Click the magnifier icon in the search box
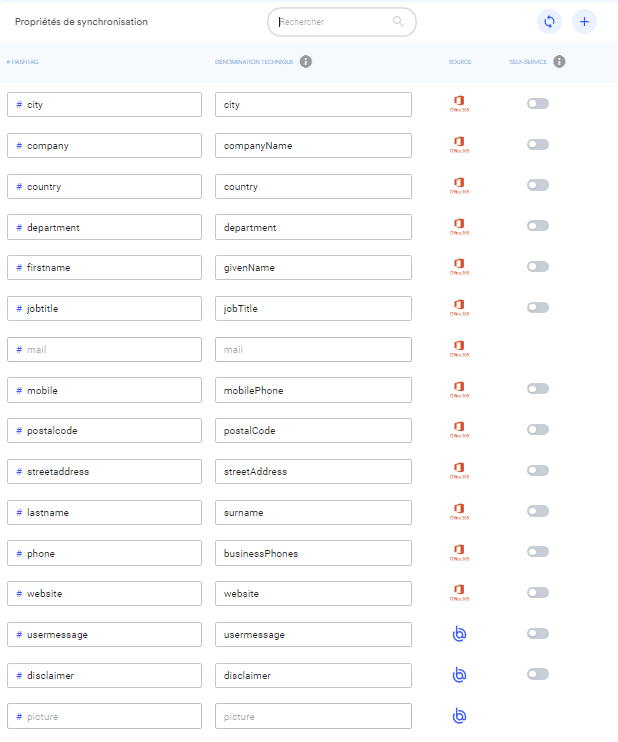The width and height of the screenshot is (618, 742). click(x=398, y=21)
